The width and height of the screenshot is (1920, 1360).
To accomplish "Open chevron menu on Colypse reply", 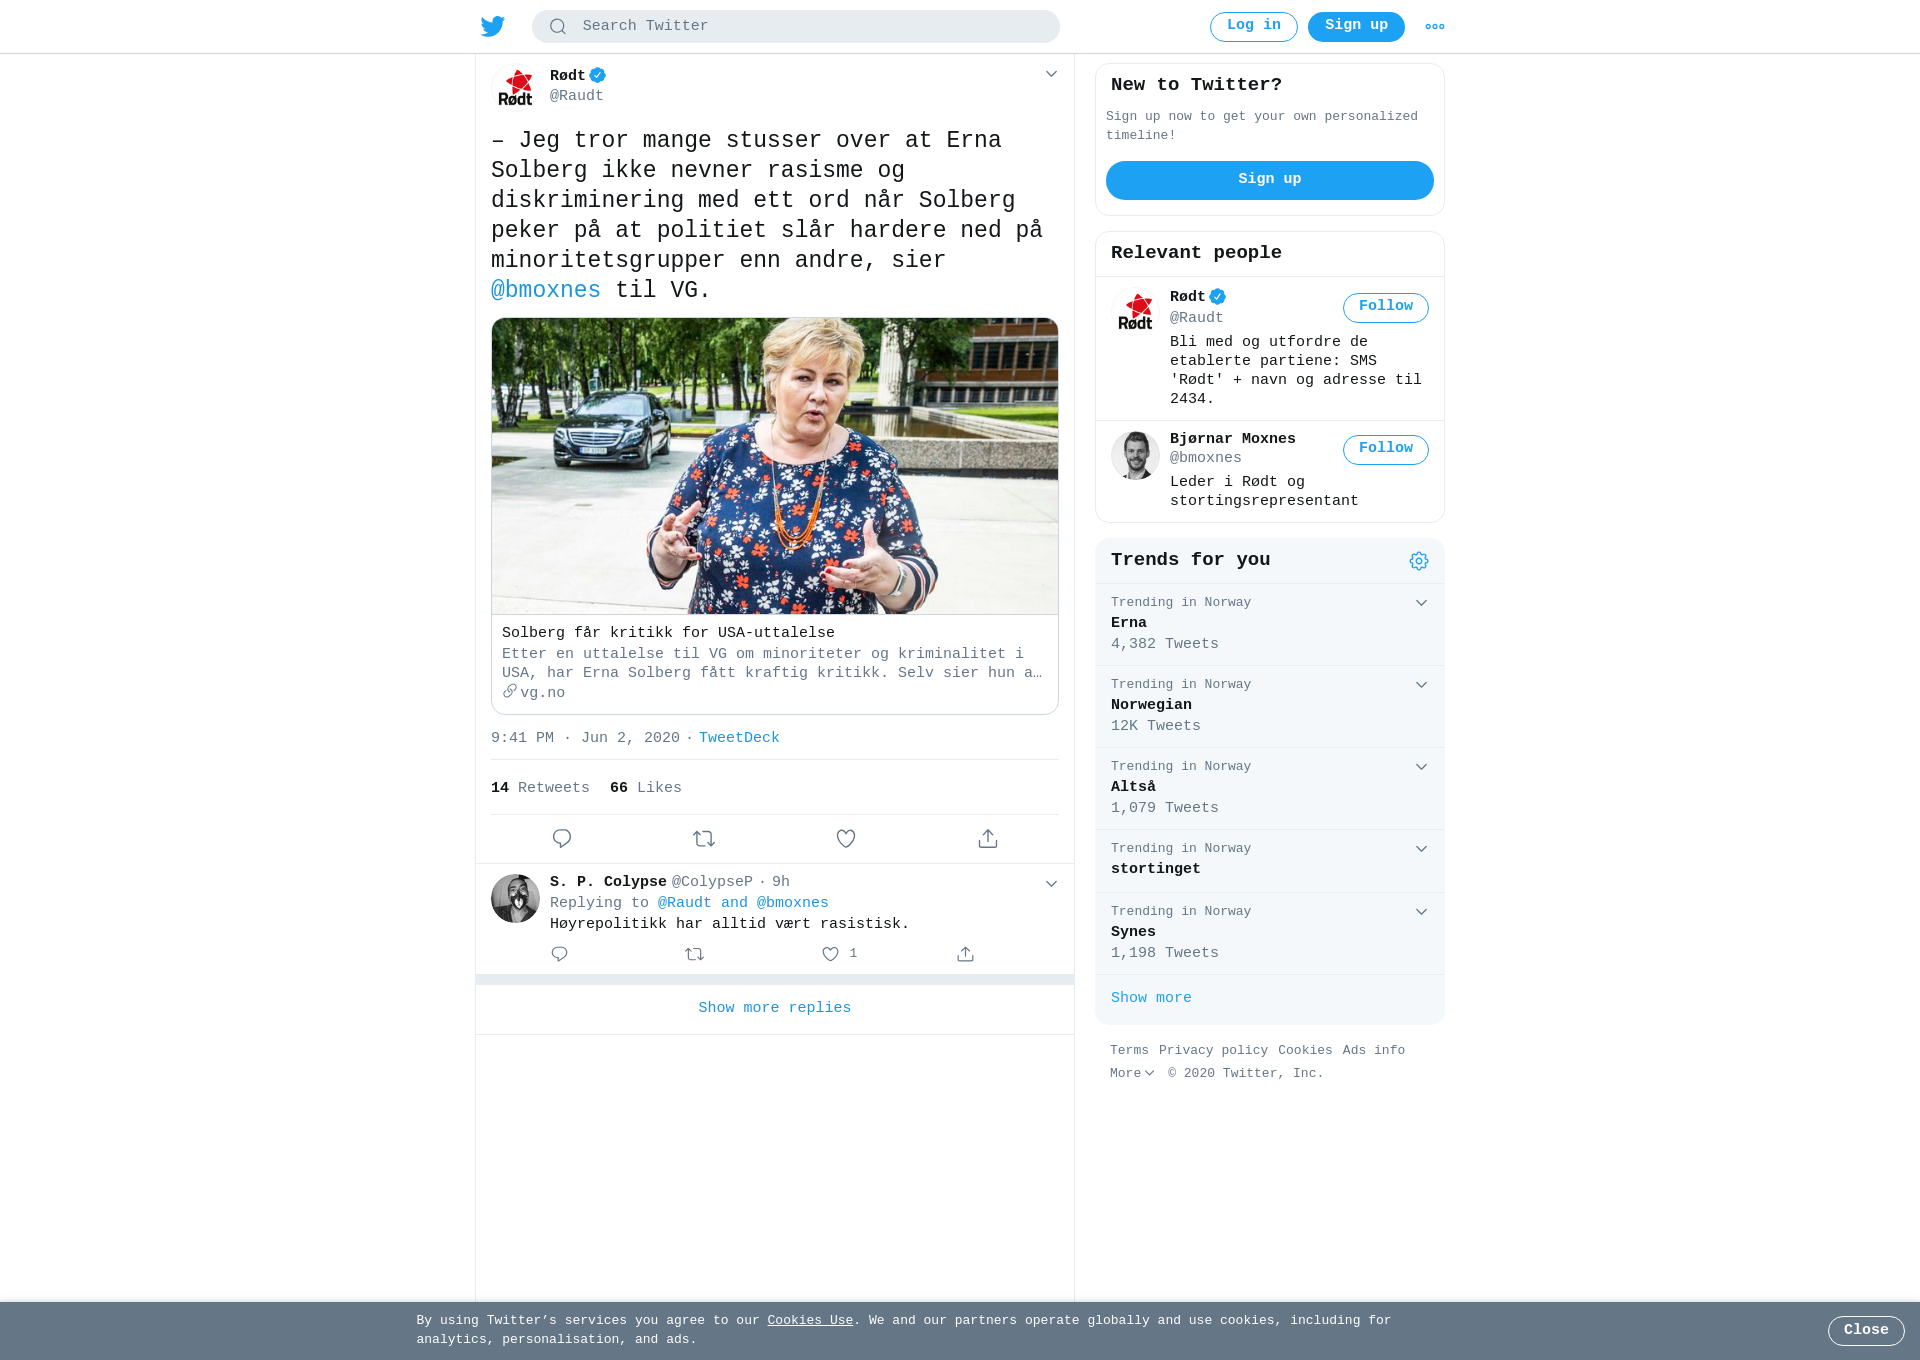I will (x=1051, y=884).
